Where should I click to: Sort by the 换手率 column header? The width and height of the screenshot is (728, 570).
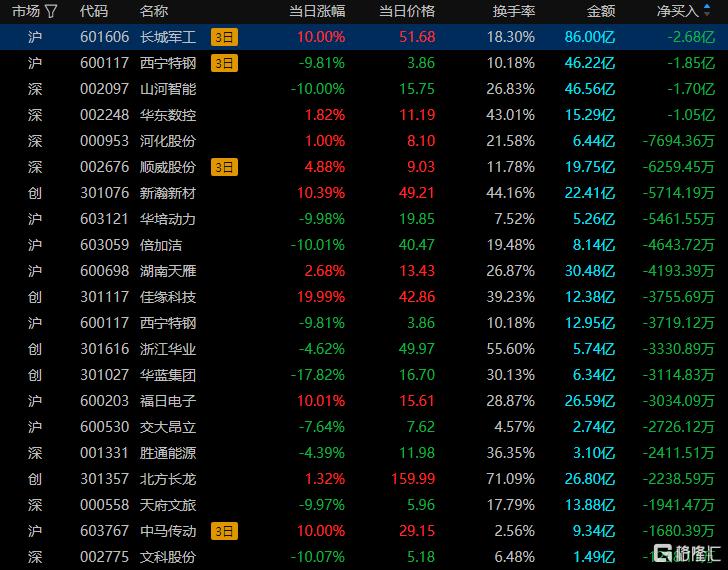point(514,11)
